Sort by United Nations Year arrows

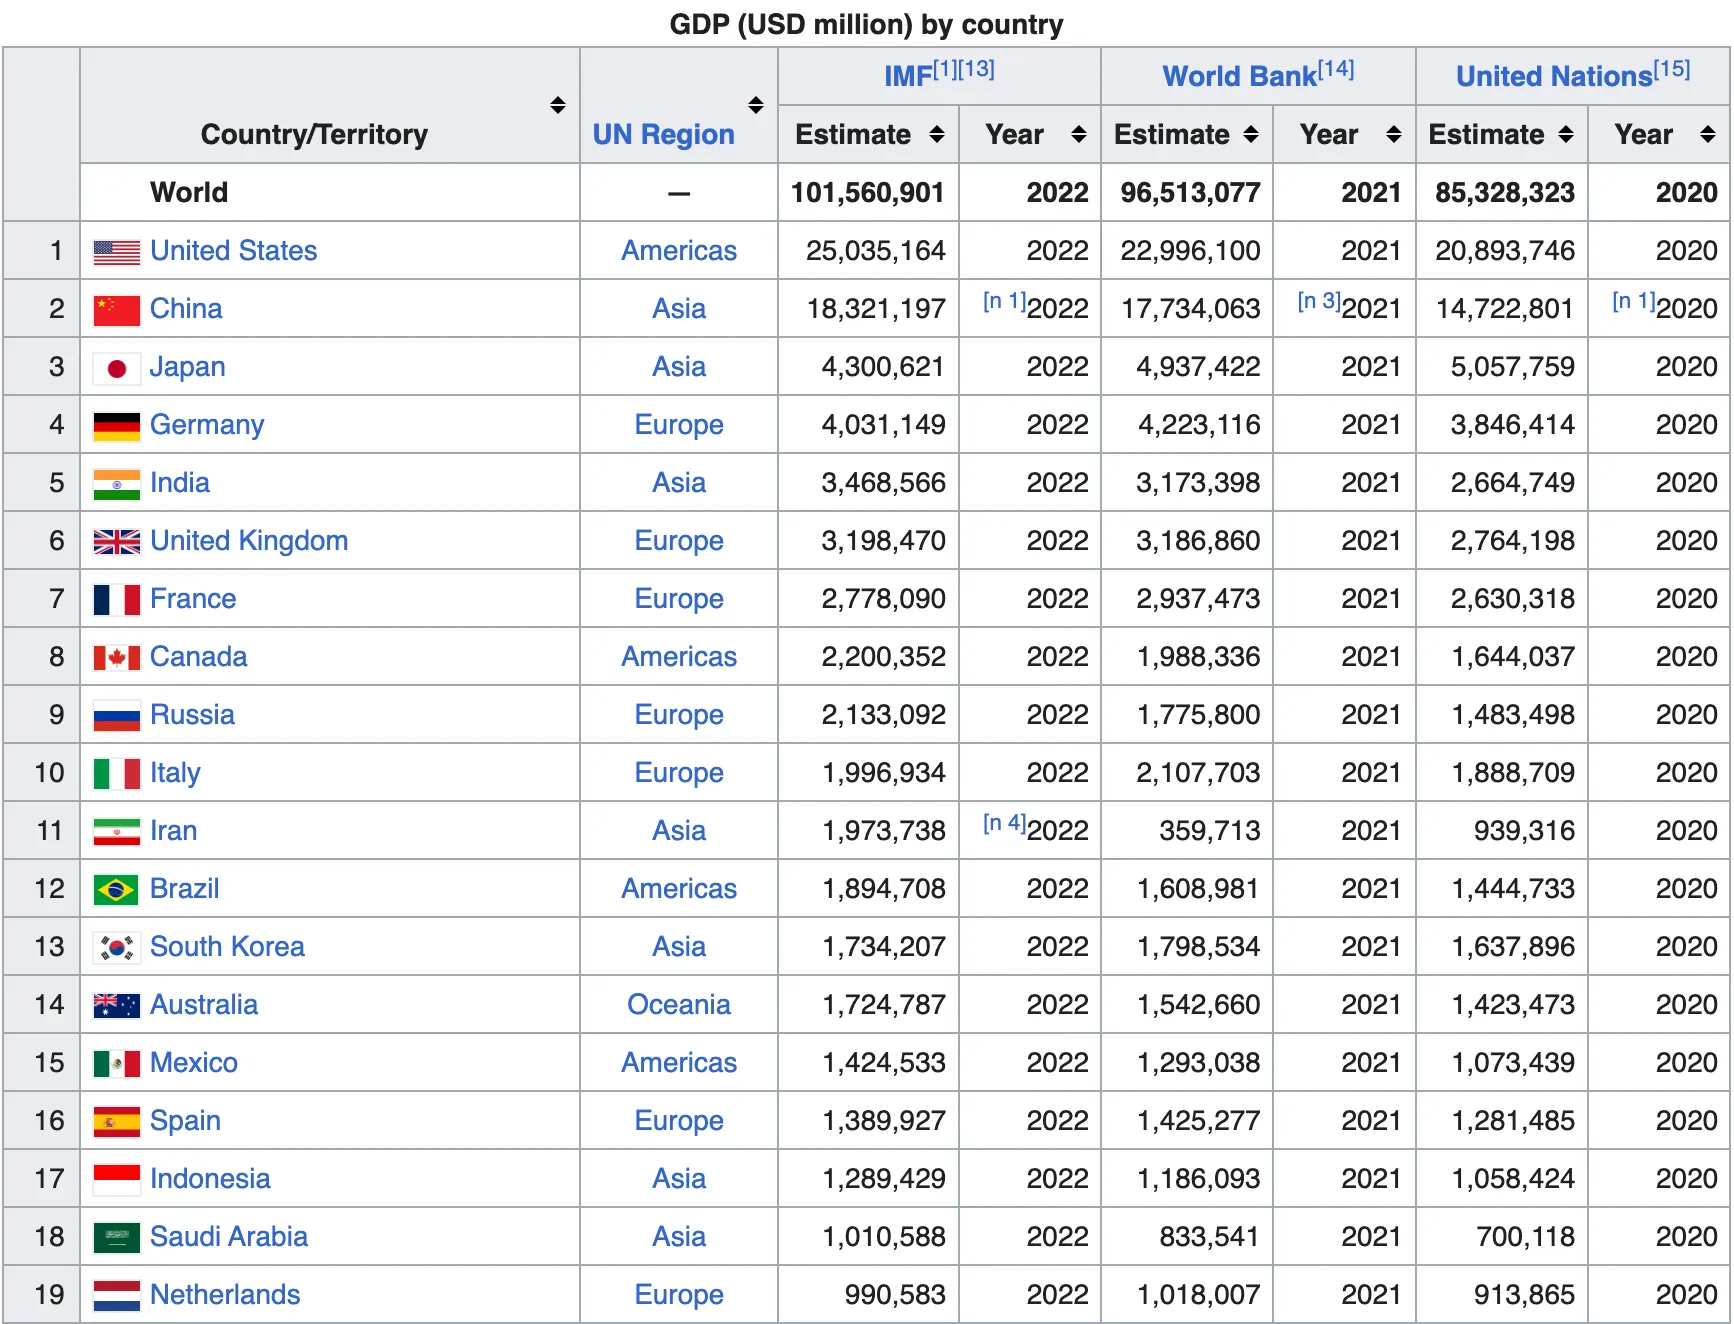pyautogui.click(x=1708, y=134)
